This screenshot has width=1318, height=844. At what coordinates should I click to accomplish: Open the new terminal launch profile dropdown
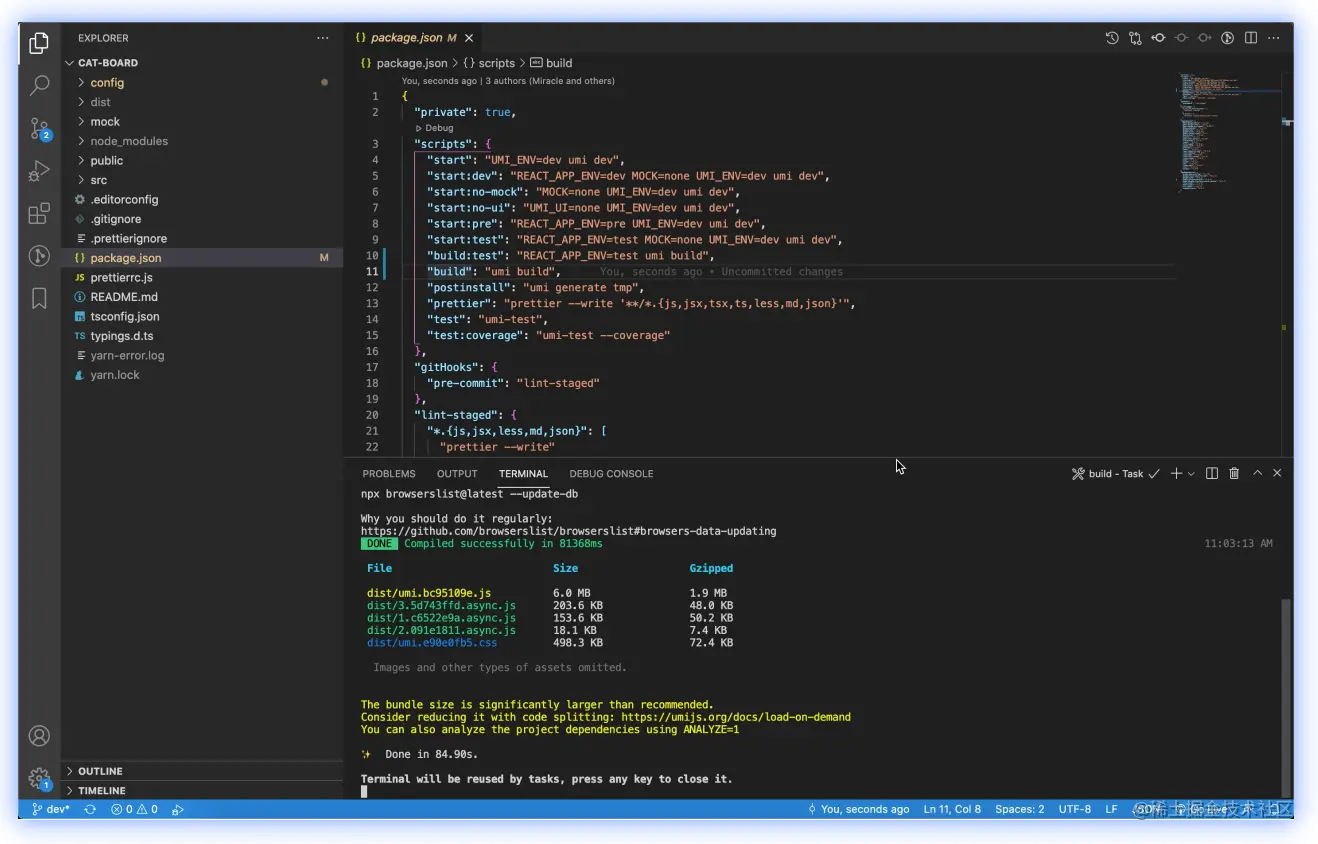click(1191, 474)
